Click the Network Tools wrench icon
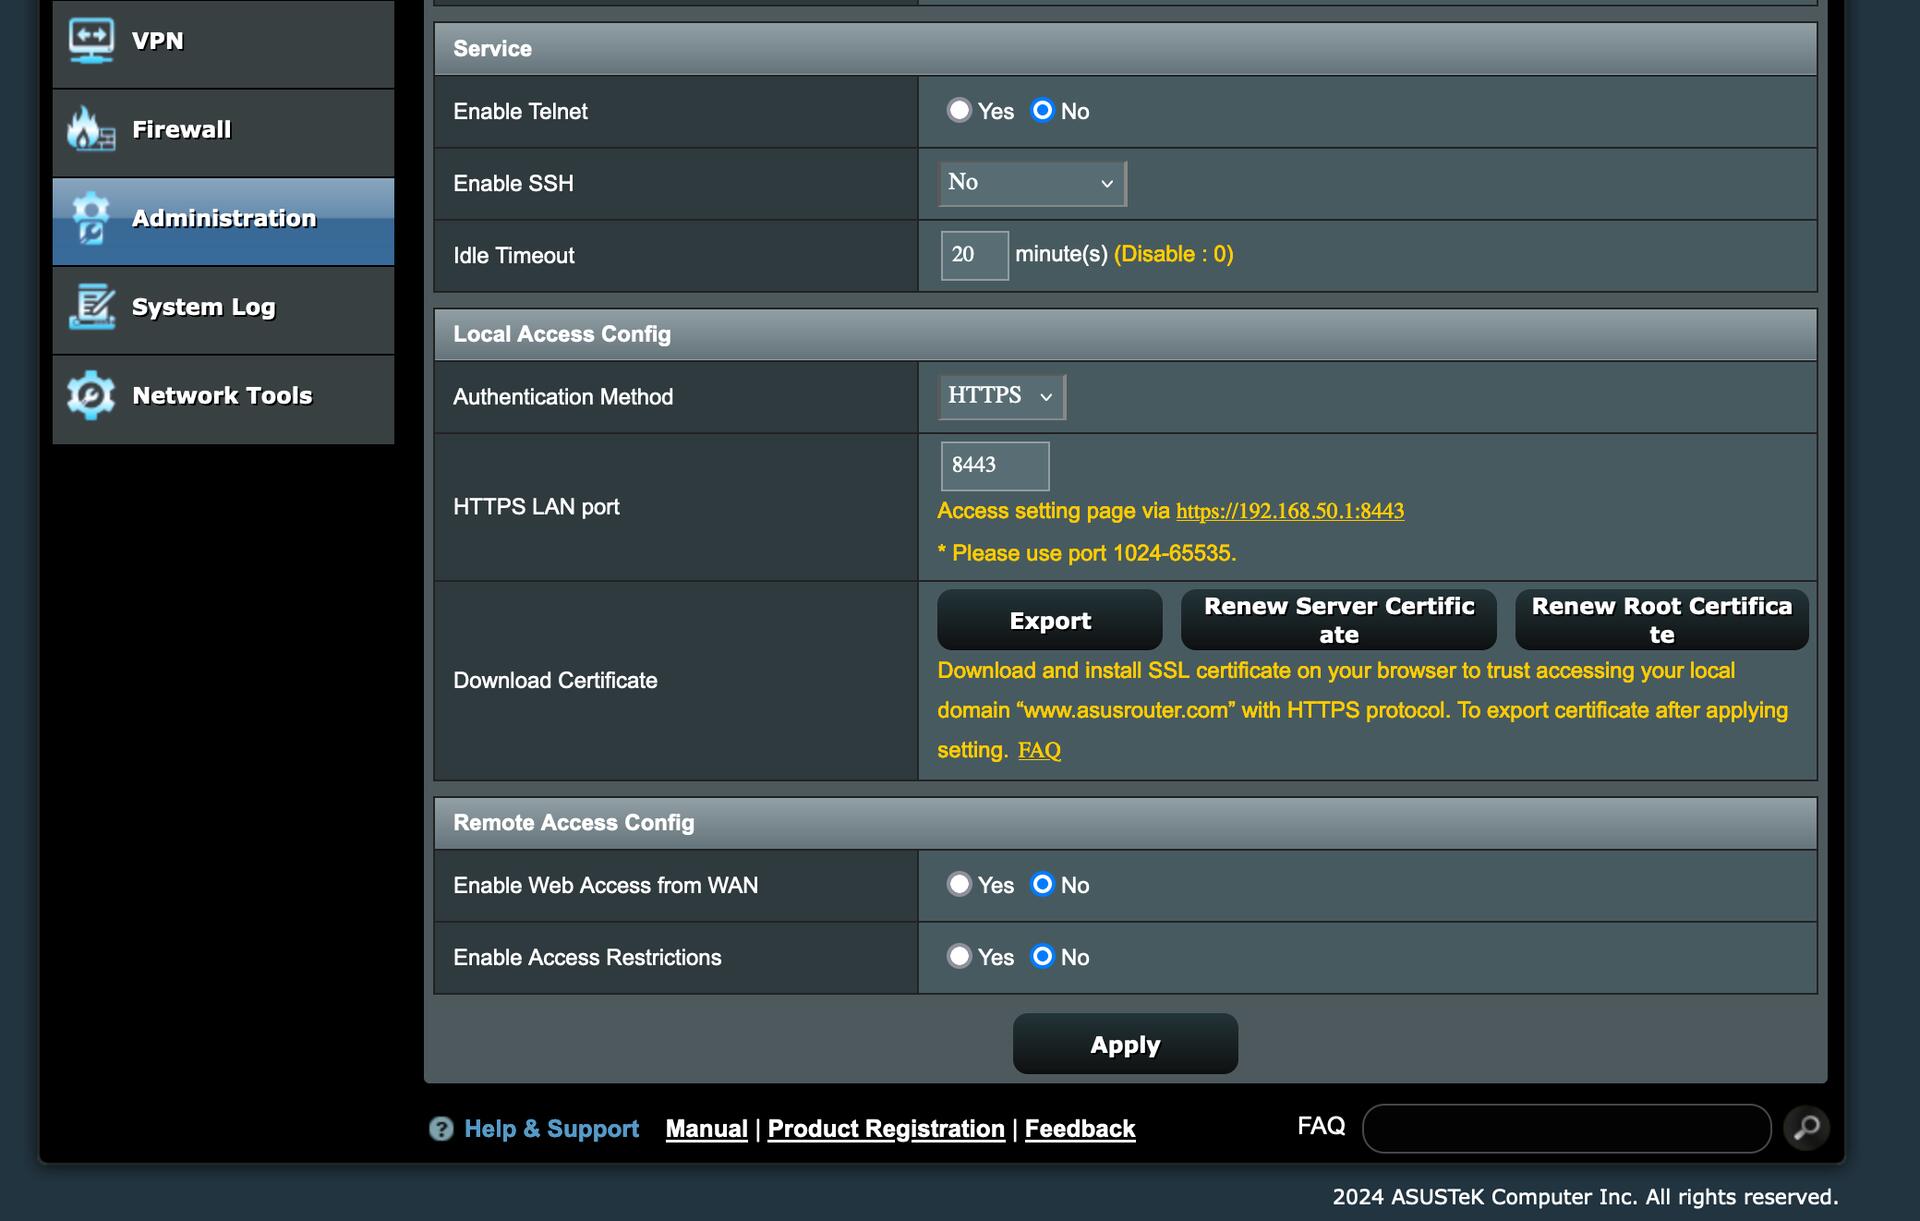Image resolution: width=1920 pixels, height=1221 pixels. 91,396
